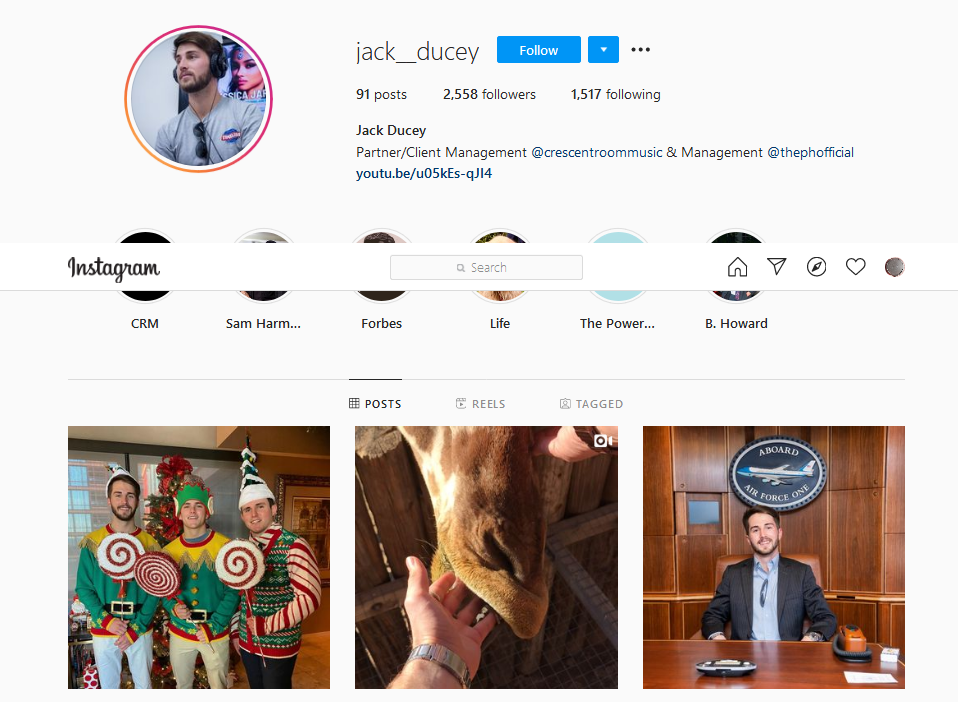The image size is (958, 702).
Task: Expand suggested accounts dropdown arrow
Action: click(603, 49)
